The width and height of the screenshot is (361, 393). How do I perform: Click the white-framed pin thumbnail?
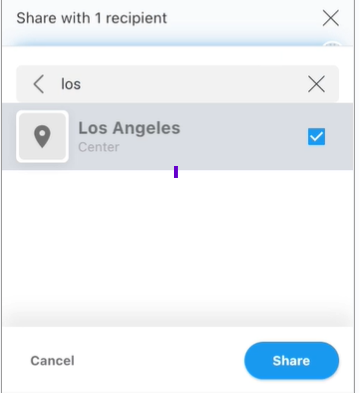[x=42, y=137]
